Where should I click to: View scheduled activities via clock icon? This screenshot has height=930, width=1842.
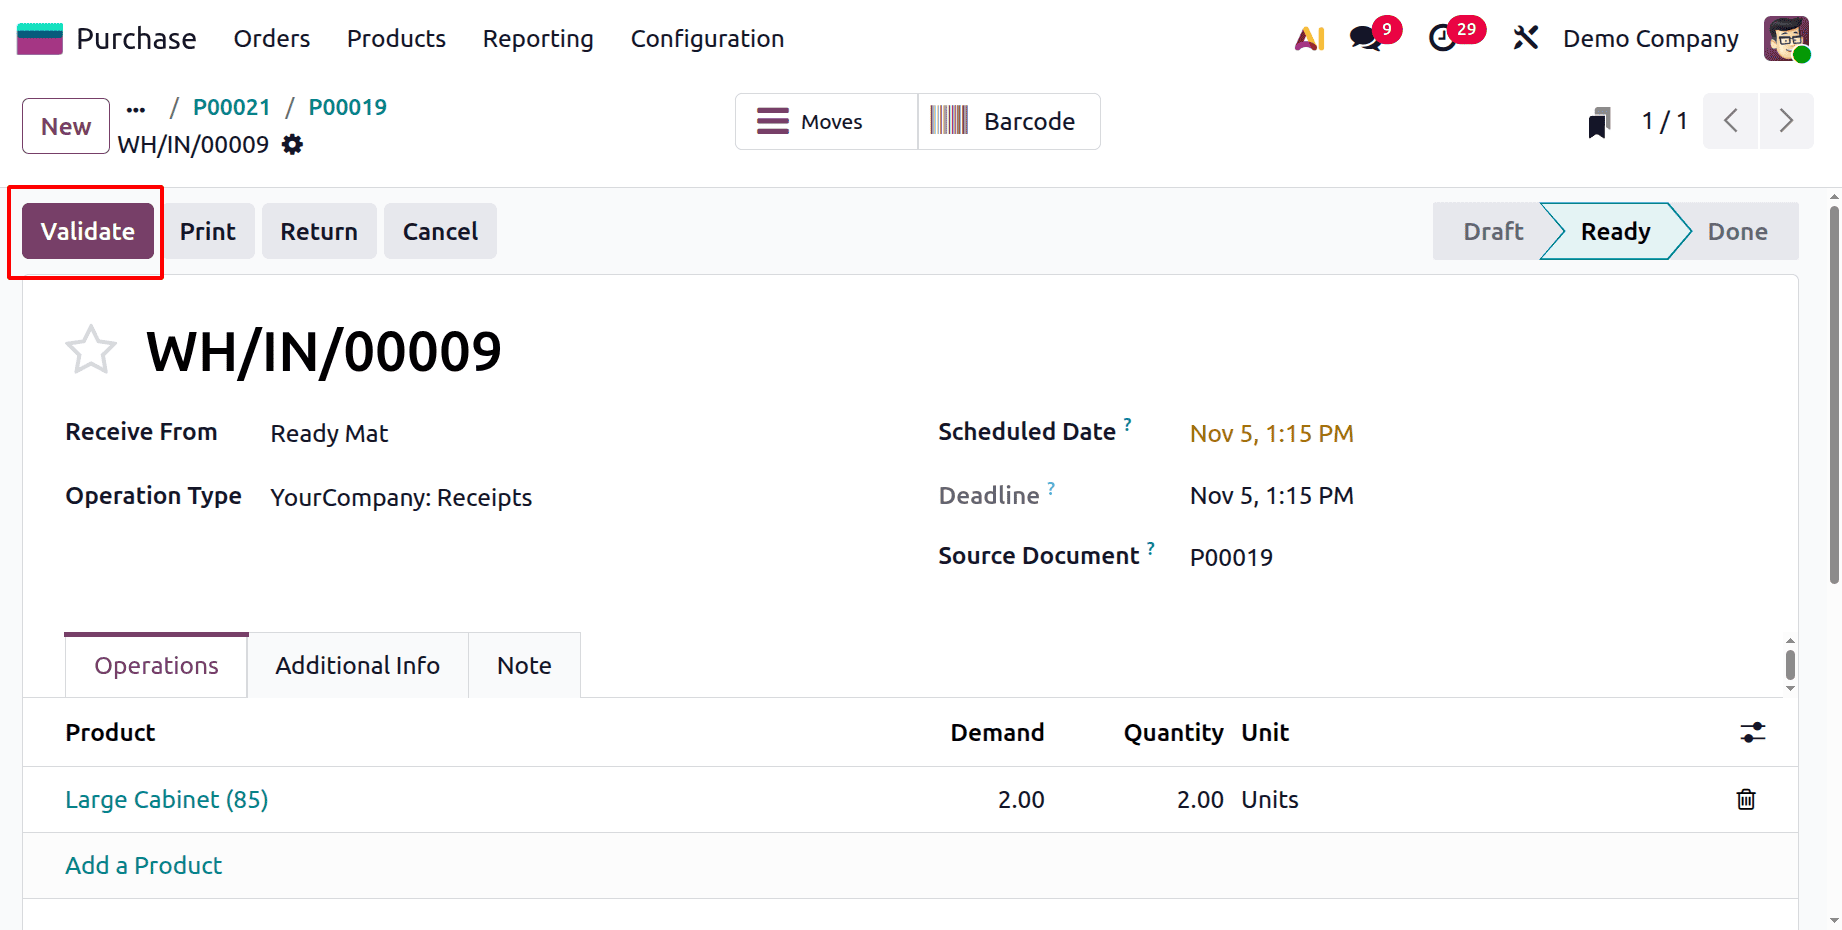1443,38
